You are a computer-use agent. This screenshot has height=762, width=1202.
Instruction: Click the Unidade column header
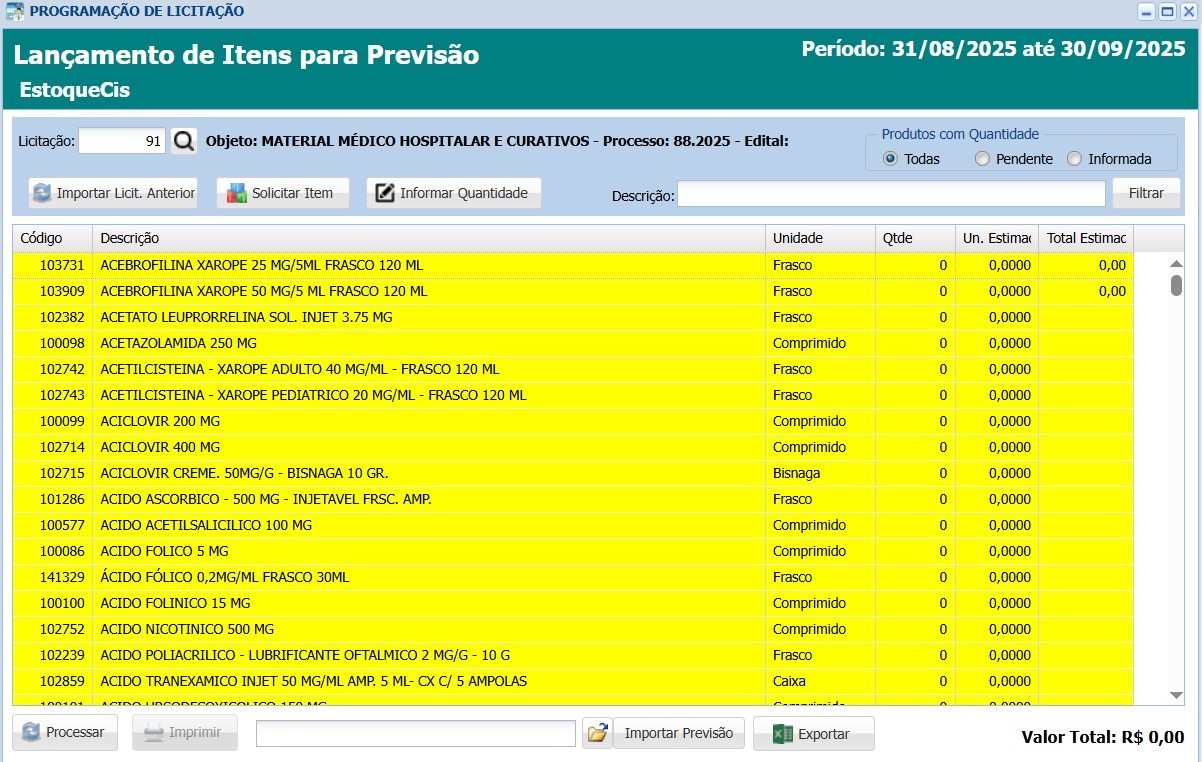819,238
